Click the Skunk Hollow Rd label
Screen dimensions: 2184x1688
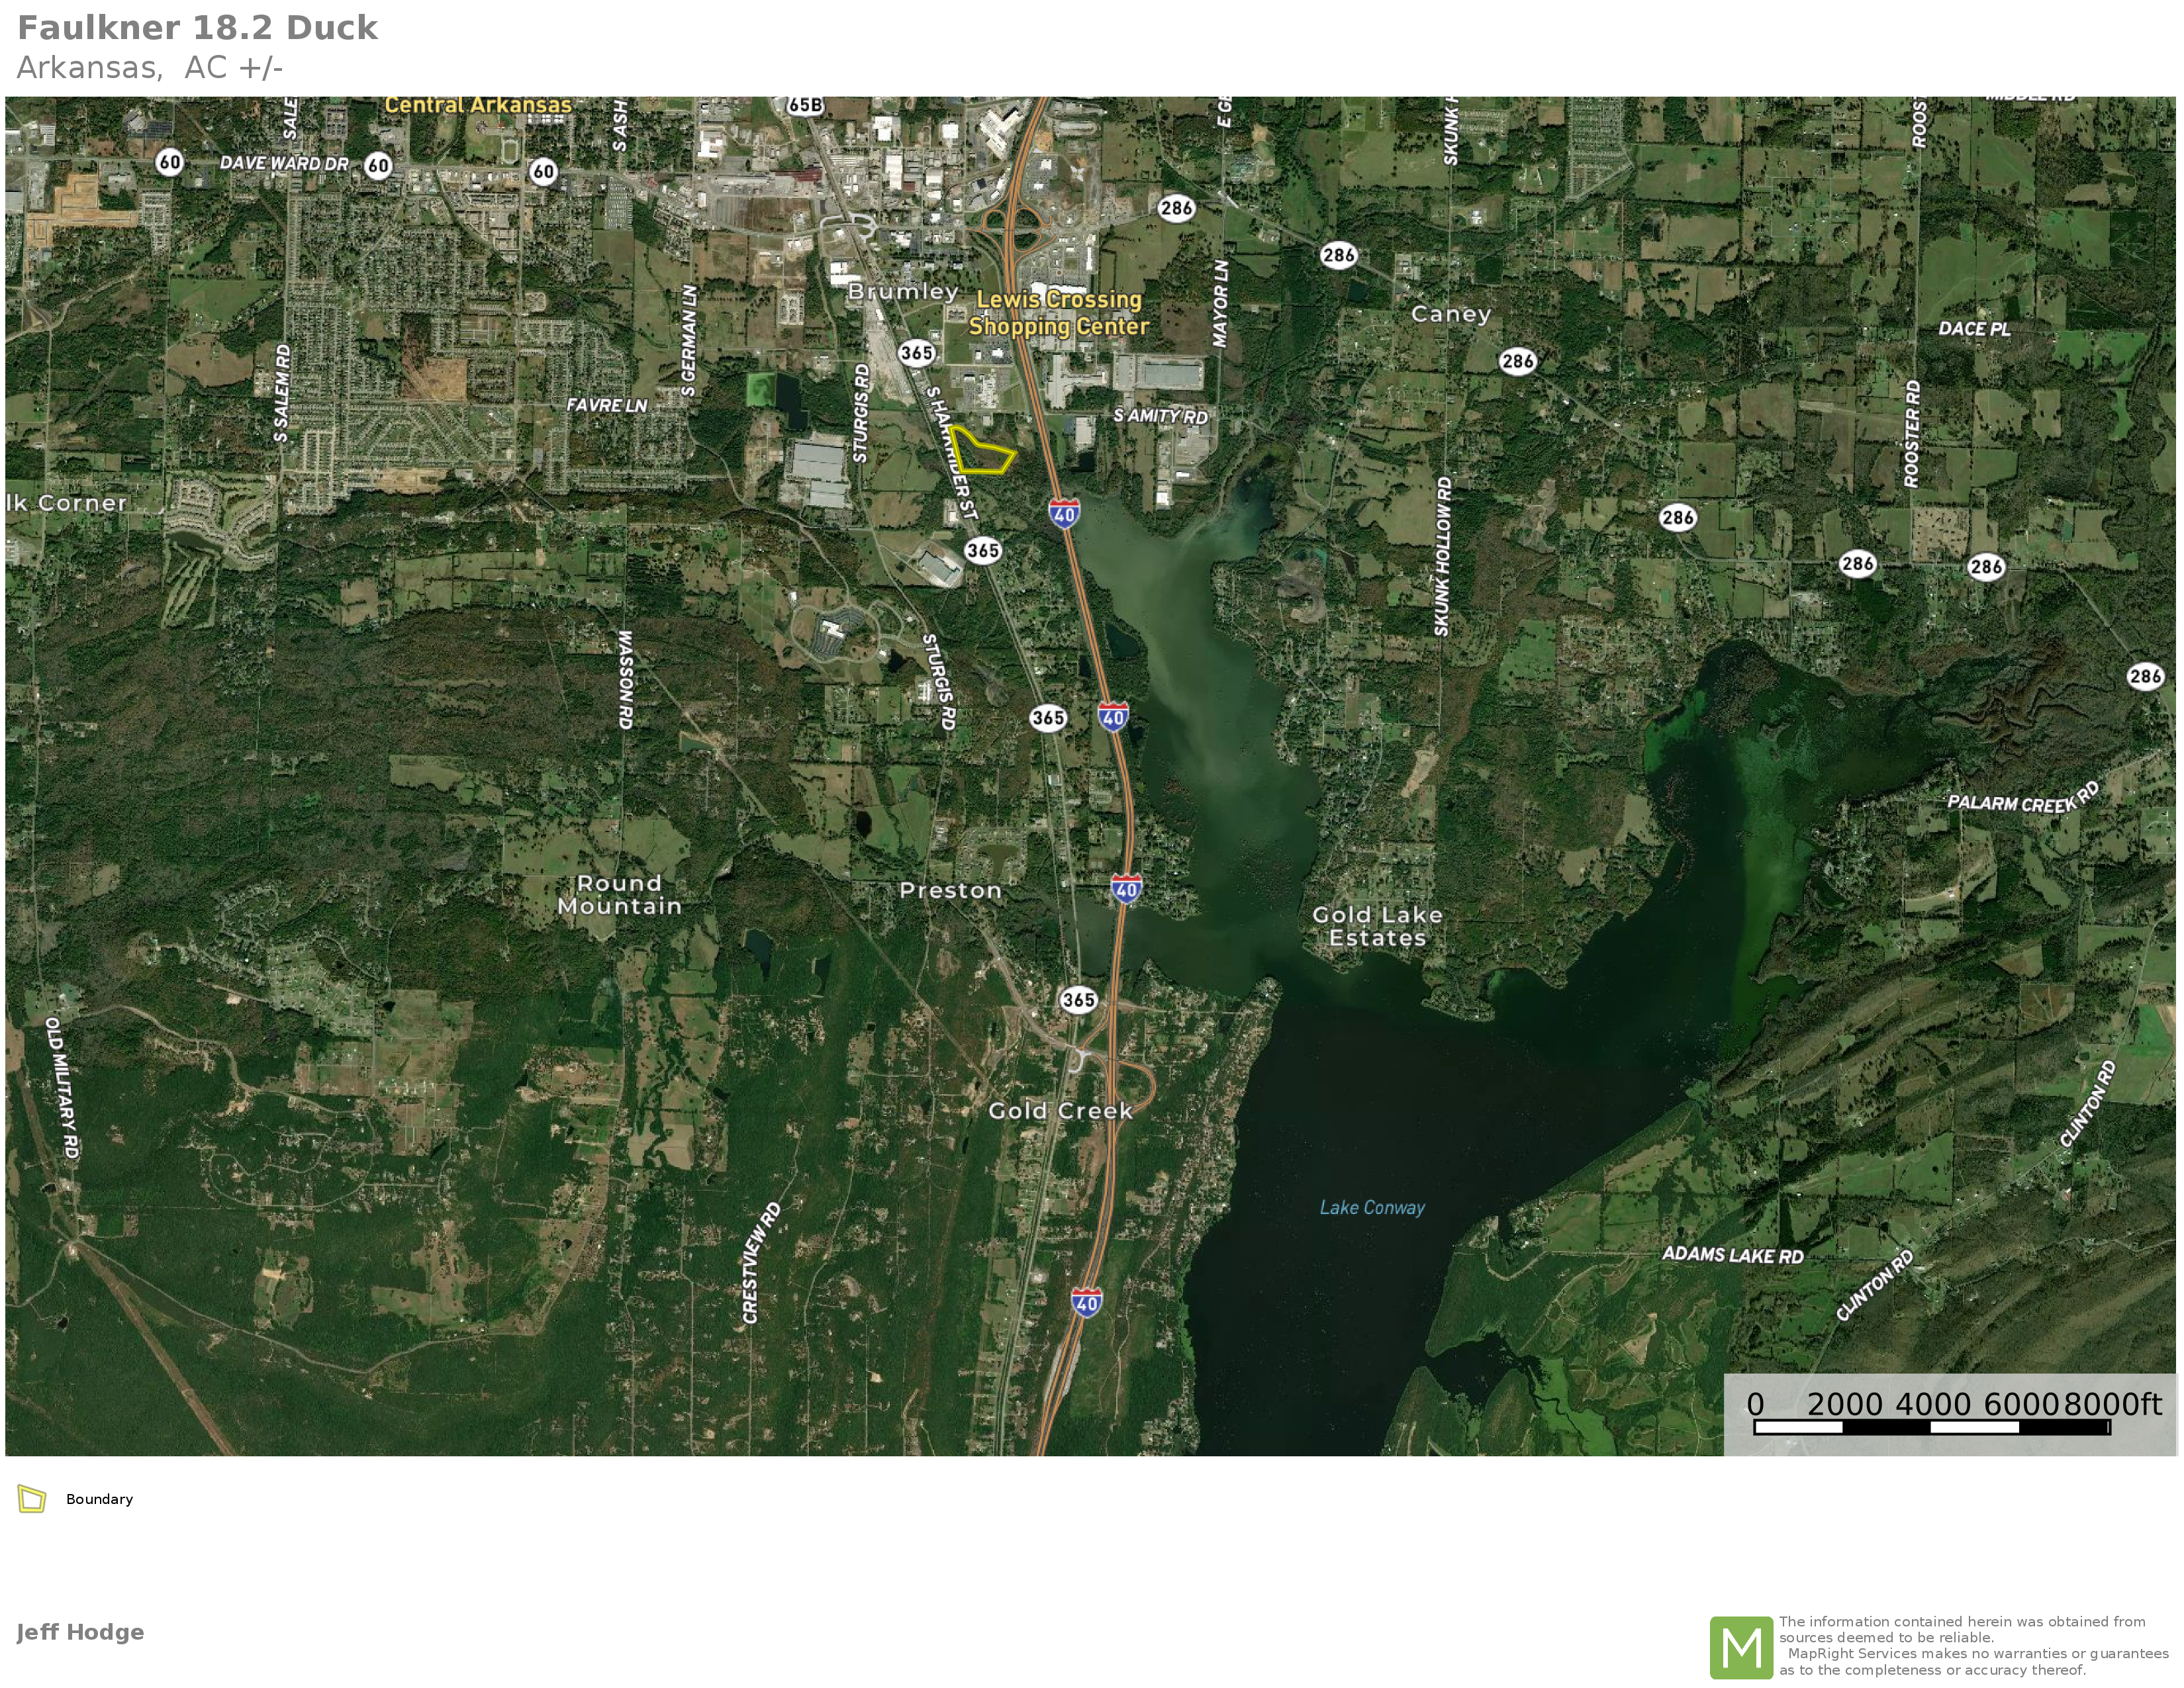click(x=1442, y=556)
